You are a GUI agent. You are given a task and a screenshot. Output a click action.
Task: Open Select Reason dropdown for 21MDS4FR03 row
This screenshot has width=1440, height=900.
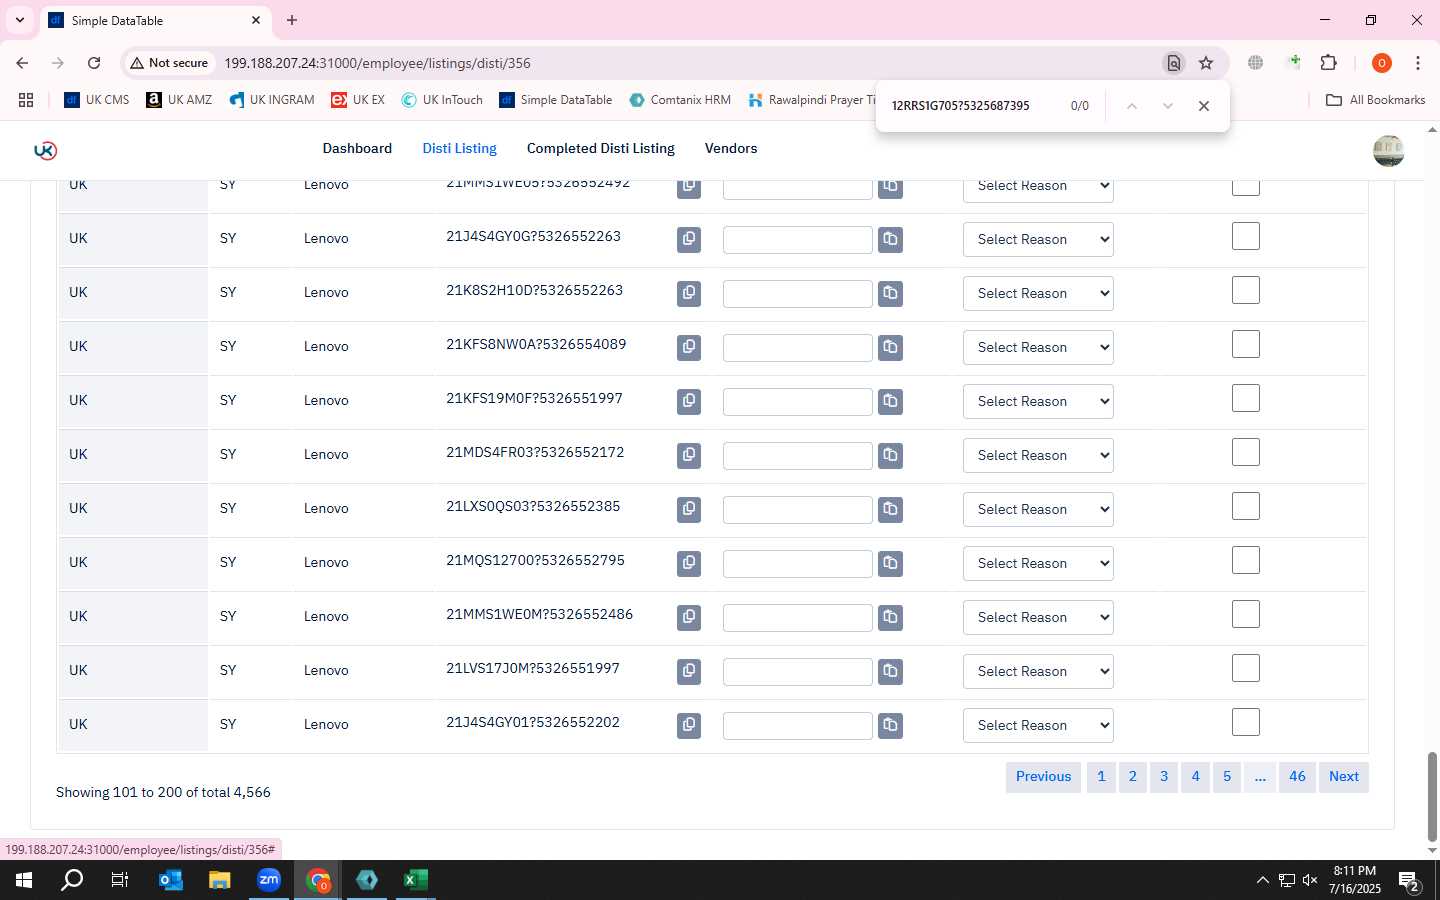tap(1038, 456)
